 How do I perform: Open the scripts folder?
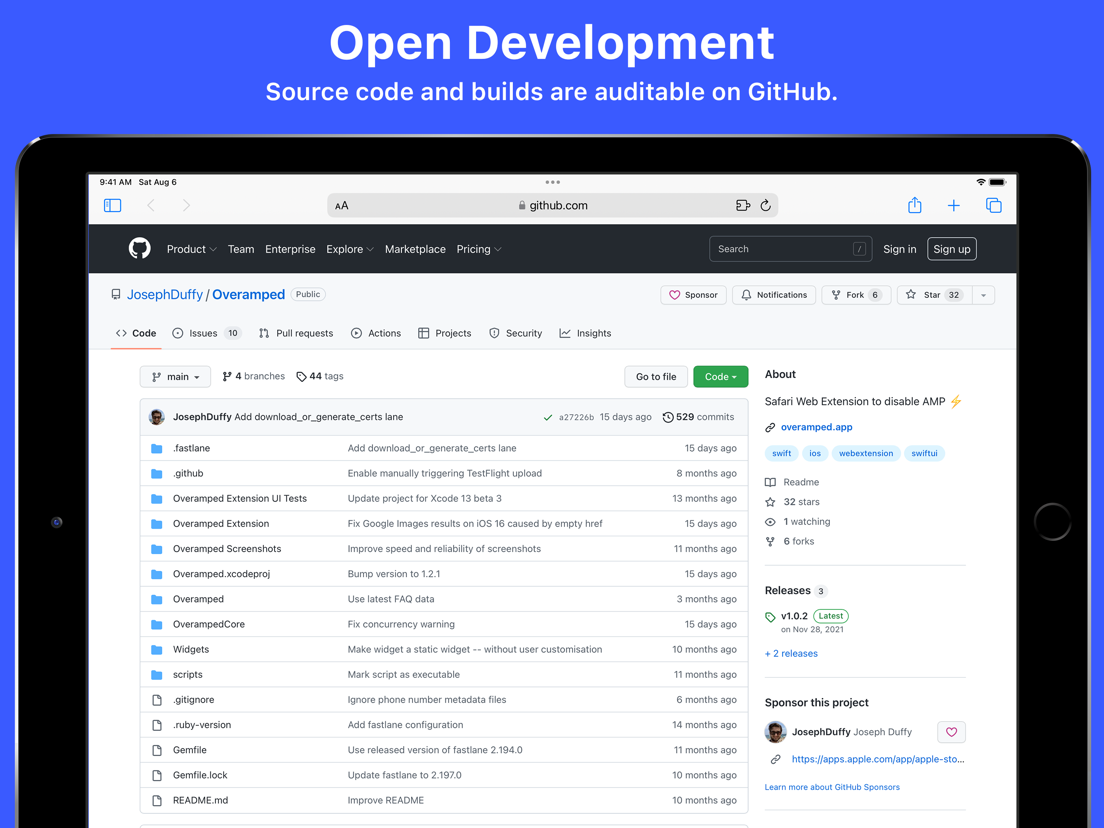(x=188, y=675)
